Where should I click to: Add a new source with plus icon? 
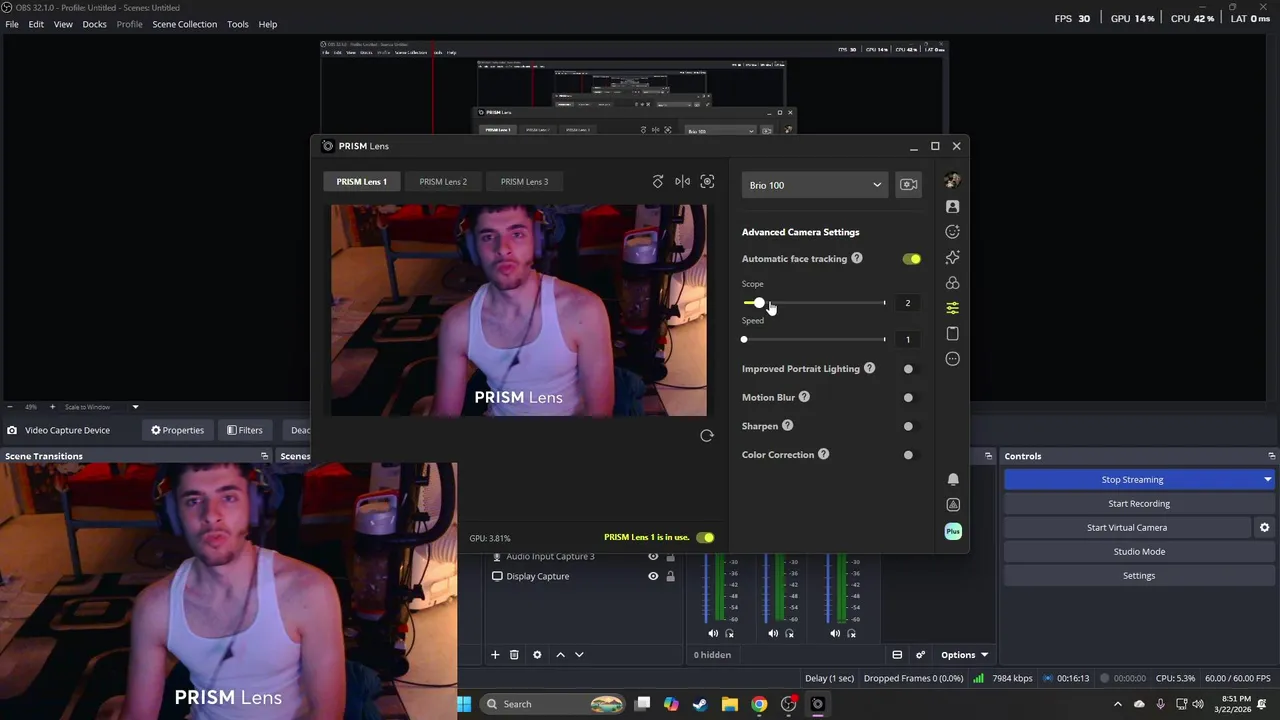coord(495,655)
